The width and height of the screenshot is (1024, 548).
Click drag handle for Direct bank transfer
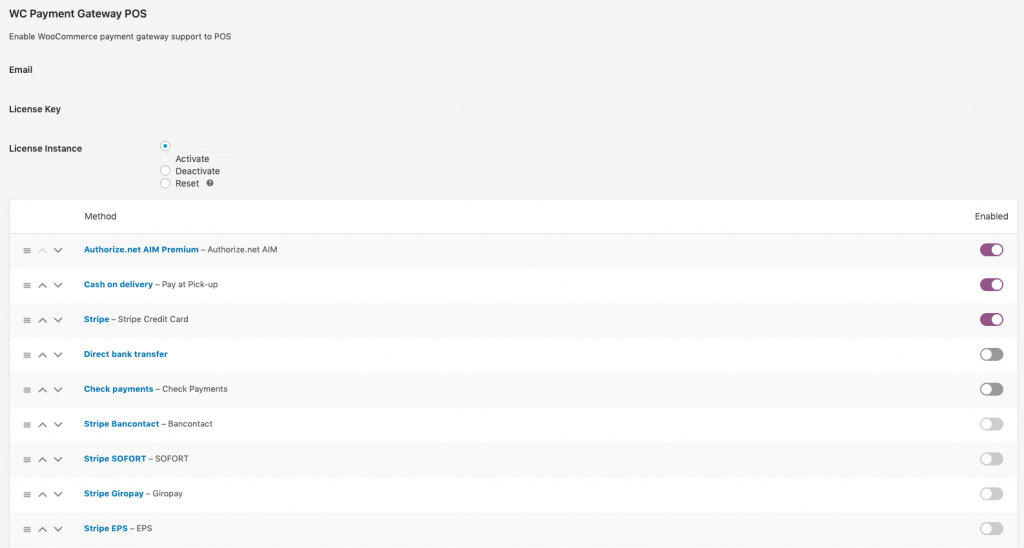pos(27,355)
